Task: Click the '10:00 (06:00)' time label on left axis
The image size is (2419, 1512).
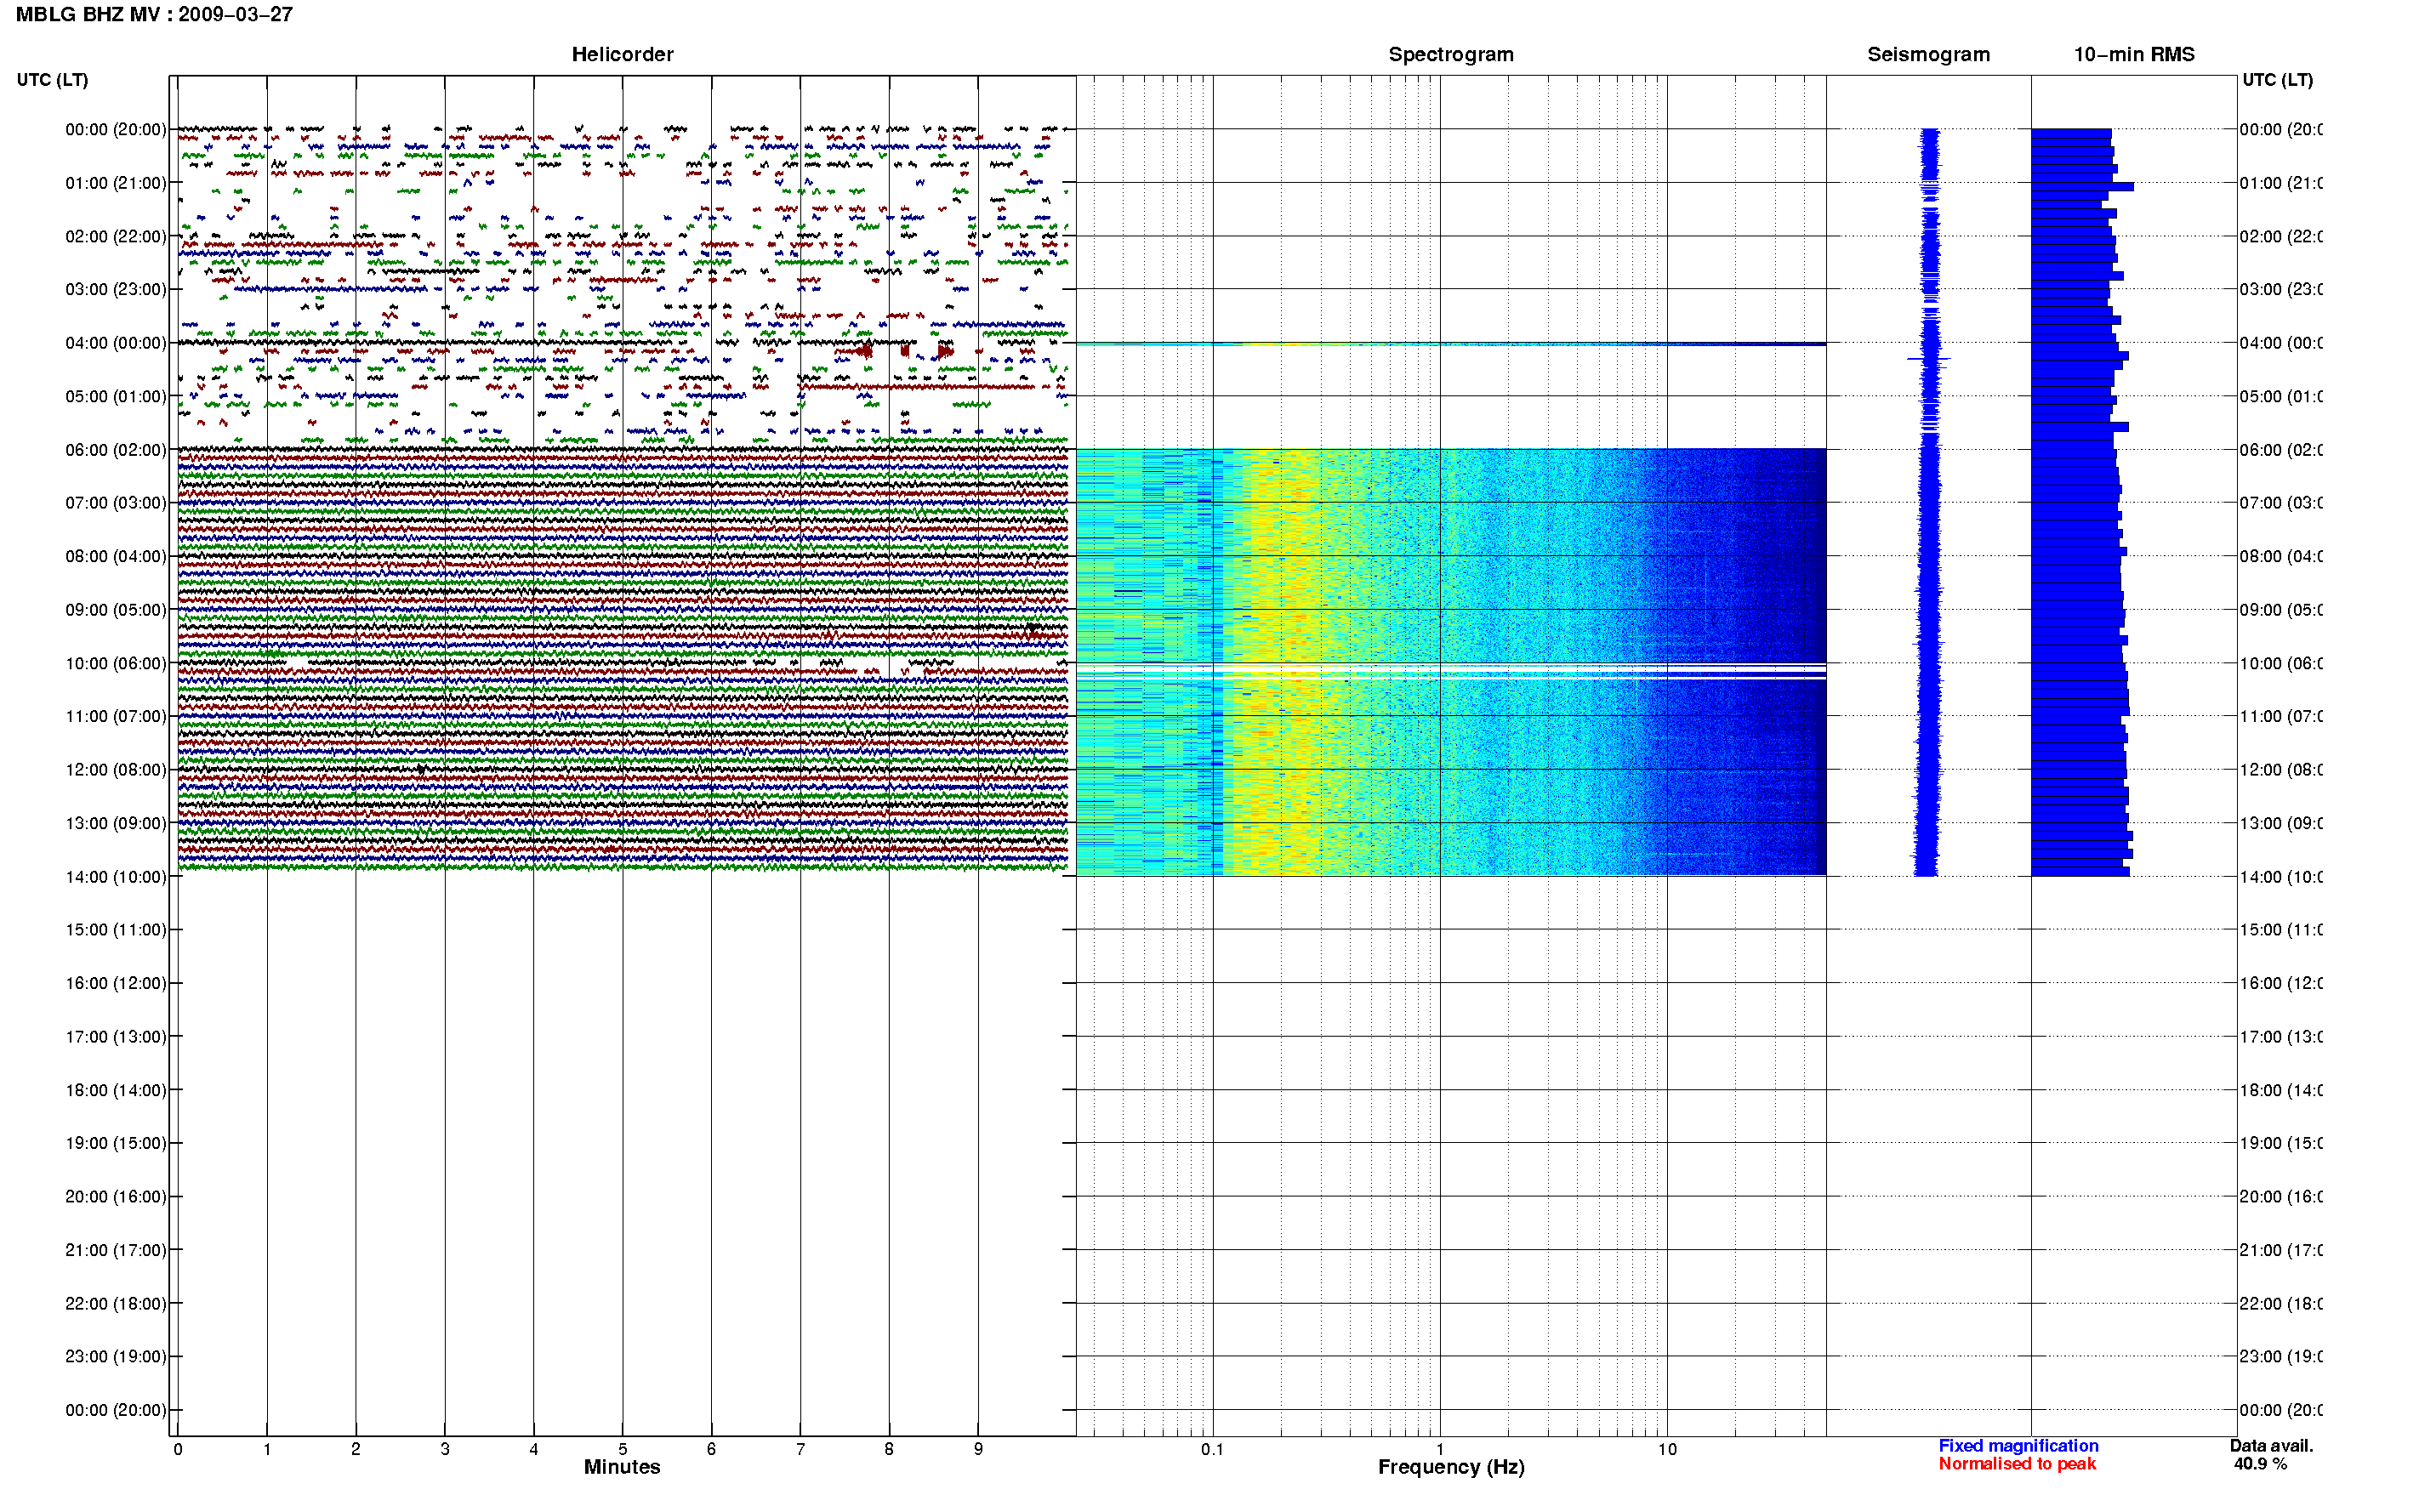Action: pos(116,664)
